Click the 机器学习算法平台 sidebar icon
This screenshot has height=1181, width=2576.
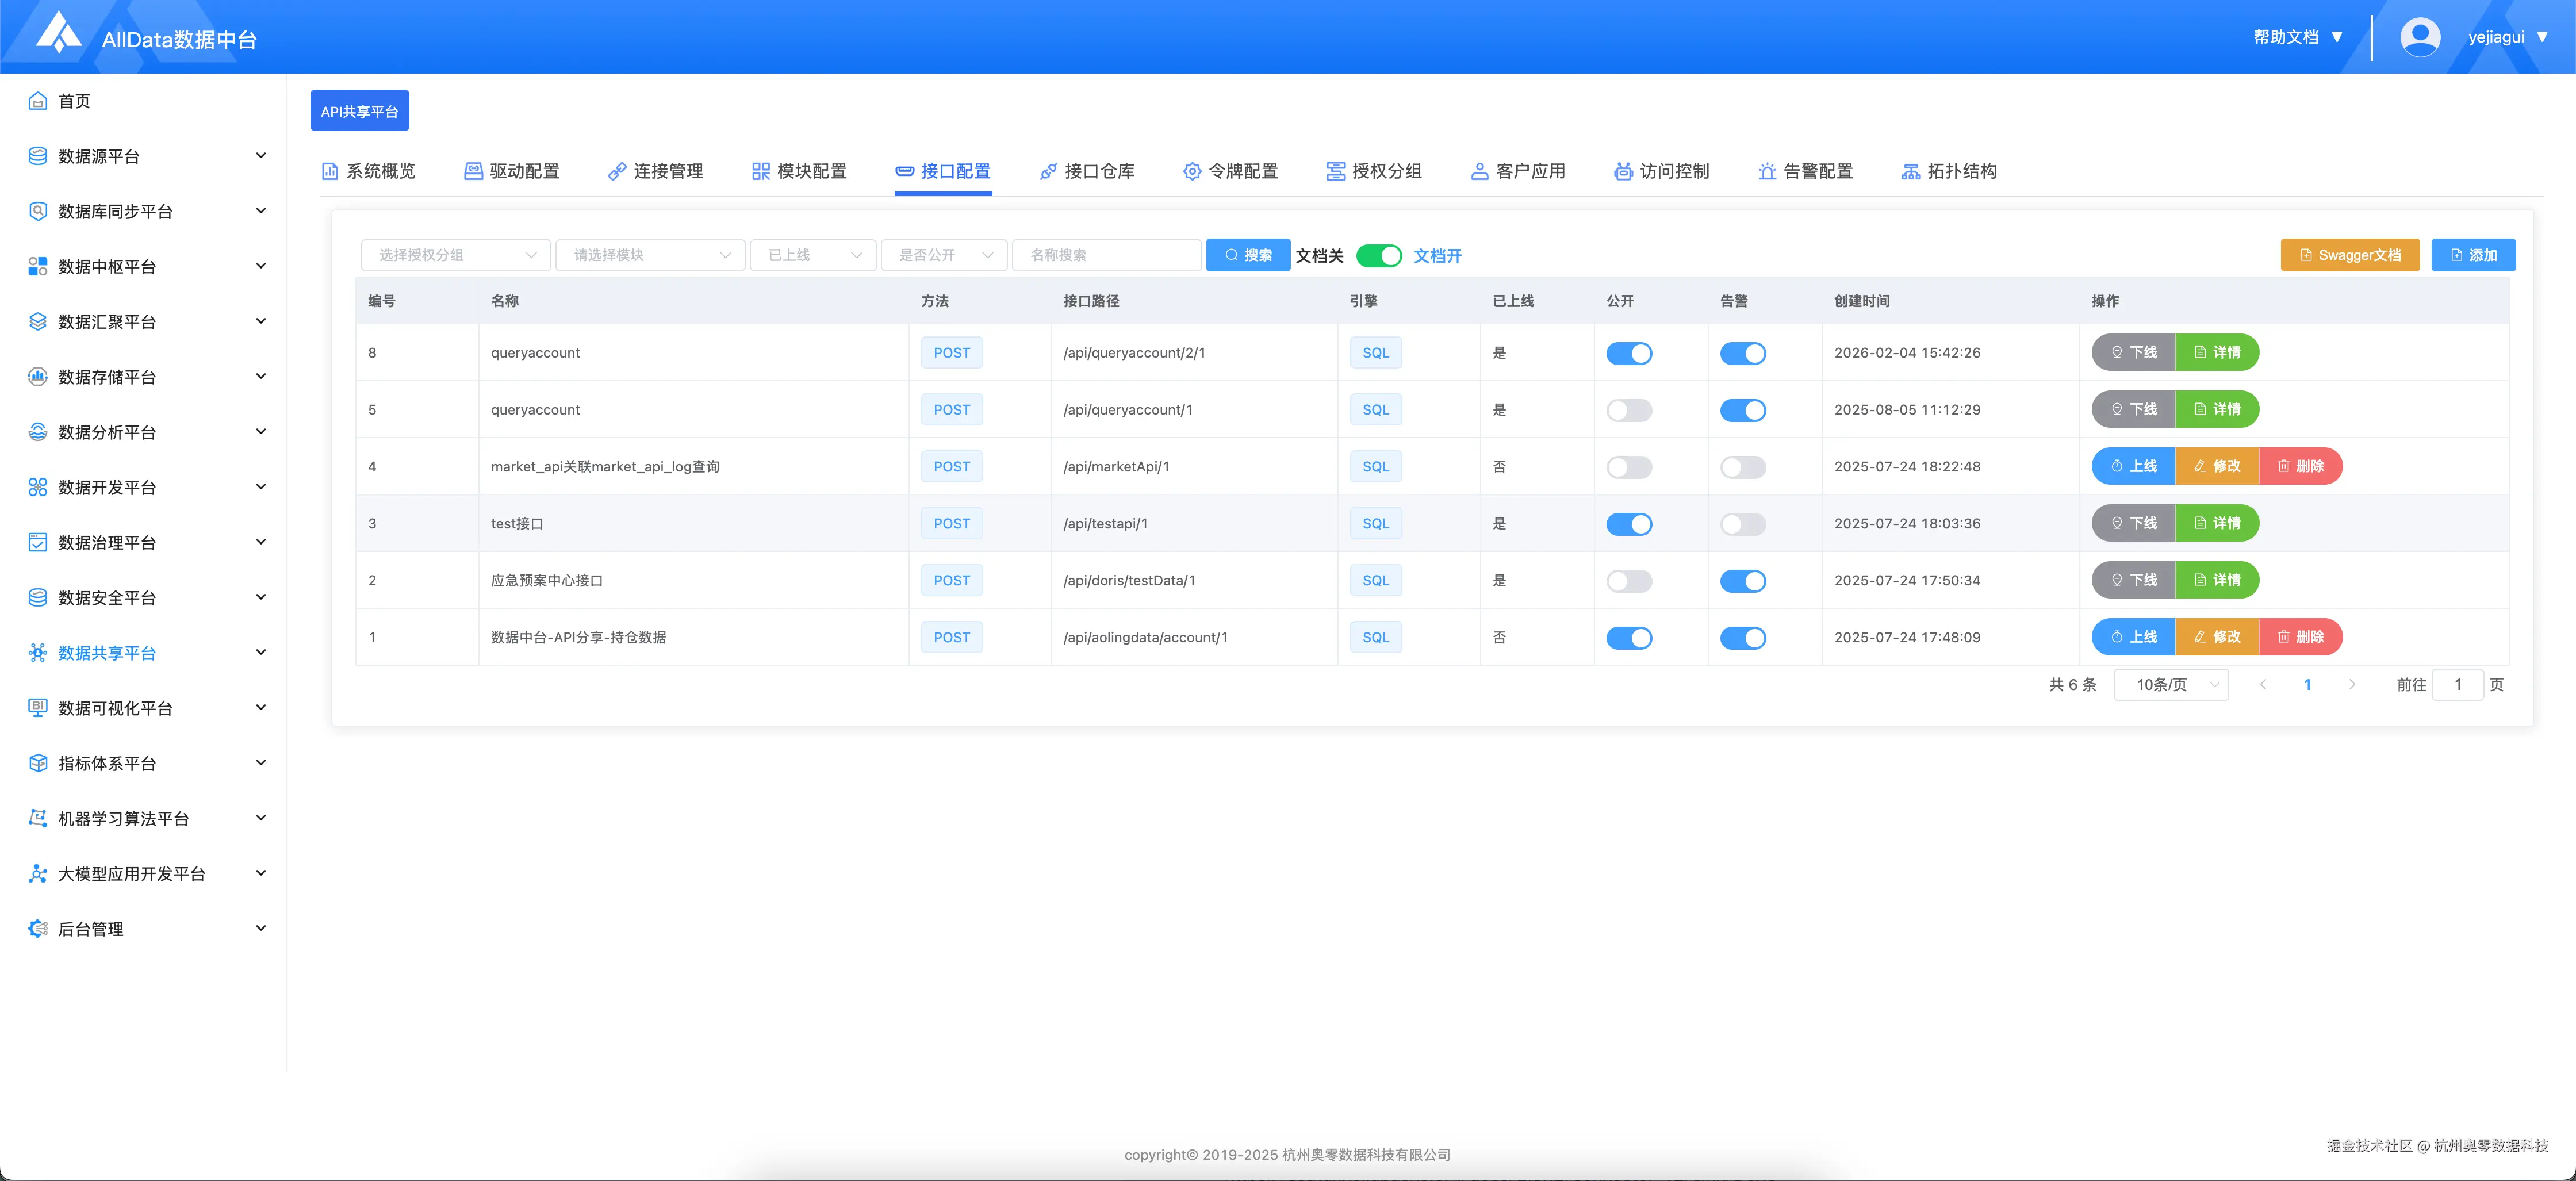[x=38, y=818]
